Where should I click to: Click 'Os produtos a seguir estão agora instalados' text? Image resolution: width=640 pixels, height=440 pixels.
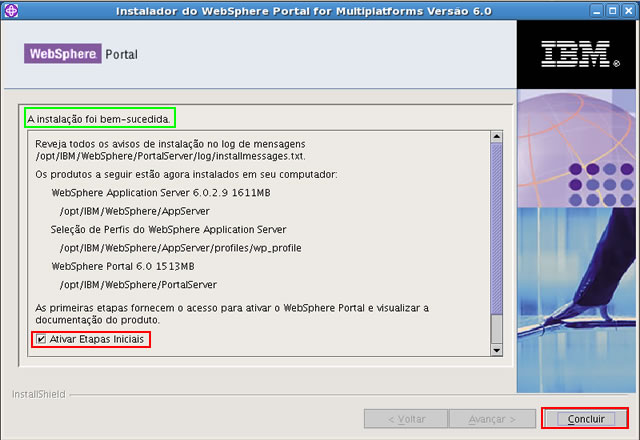point(186,175)
